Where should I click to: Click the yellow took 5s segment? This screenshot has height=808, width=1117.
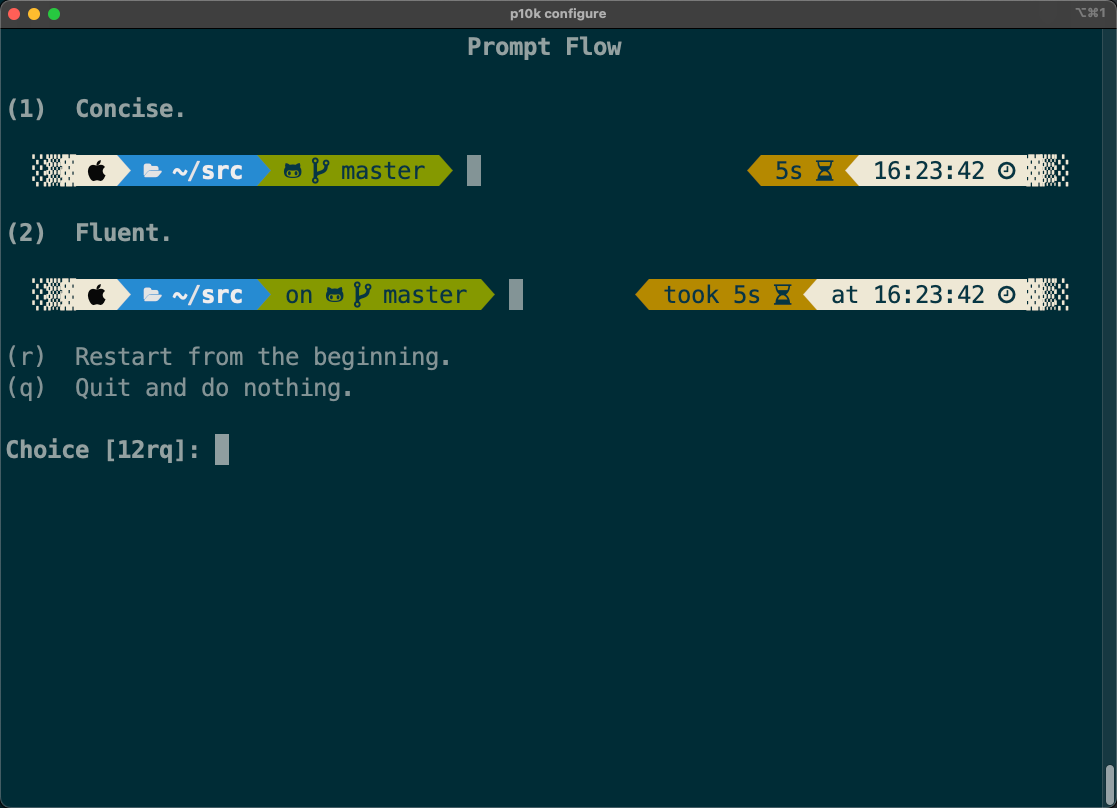point(711,295)
